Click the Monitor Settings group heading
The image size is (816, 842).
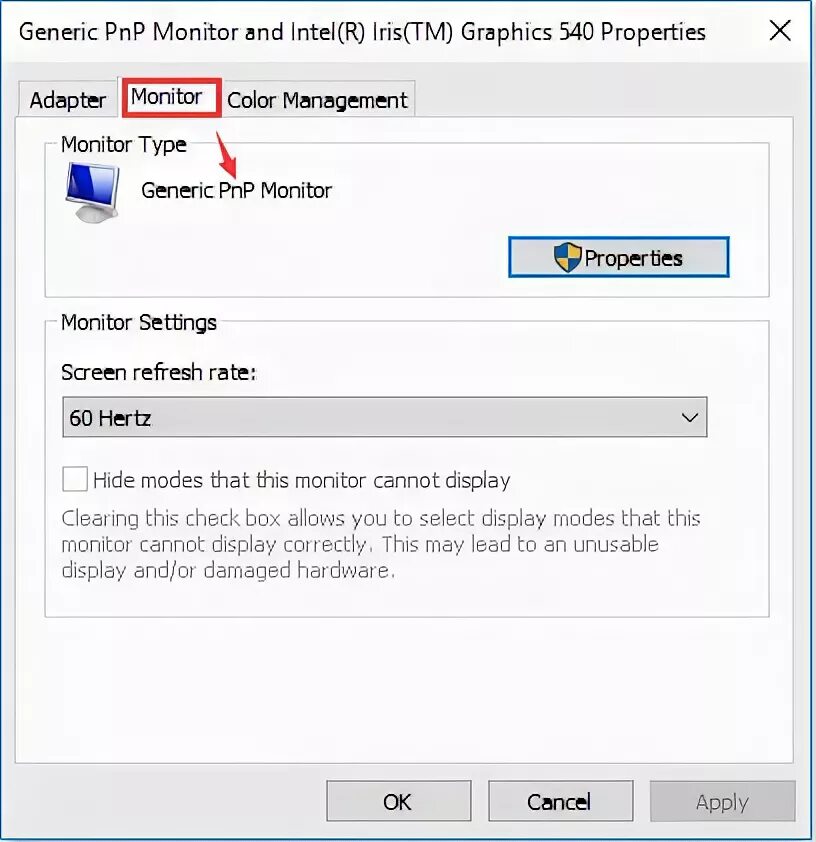pyautogui.click(x=139, y=323)
